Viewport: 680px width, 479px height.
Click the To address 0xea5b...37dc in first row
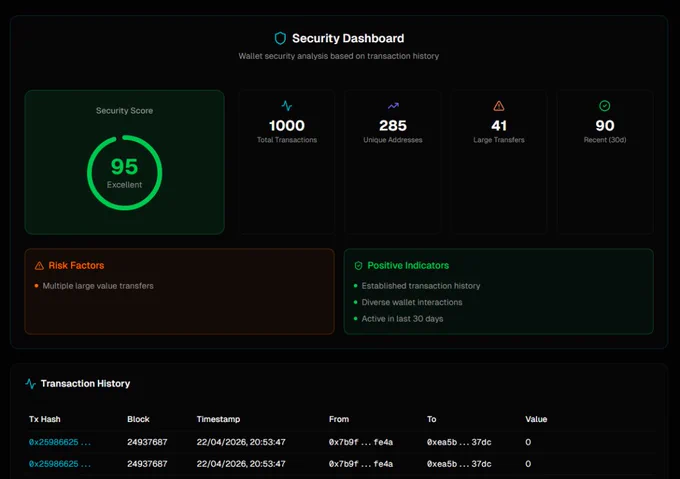coord(459,442)
